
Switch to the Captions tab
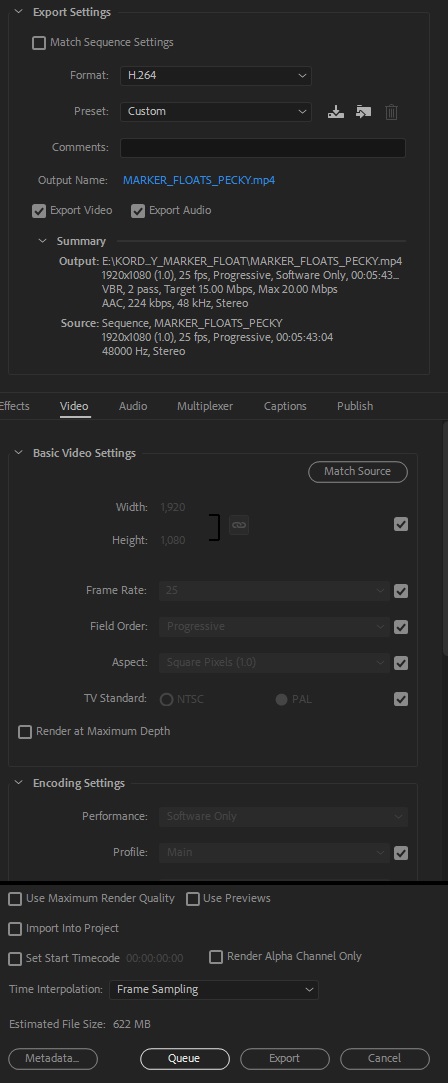(x=285, y=406)
